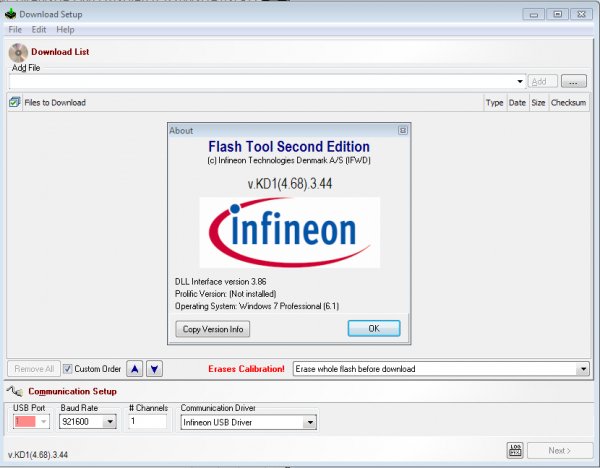The image size is (600, 468).
Task: Toggle the Custom Order checkbox
Action: pos(67,369)
